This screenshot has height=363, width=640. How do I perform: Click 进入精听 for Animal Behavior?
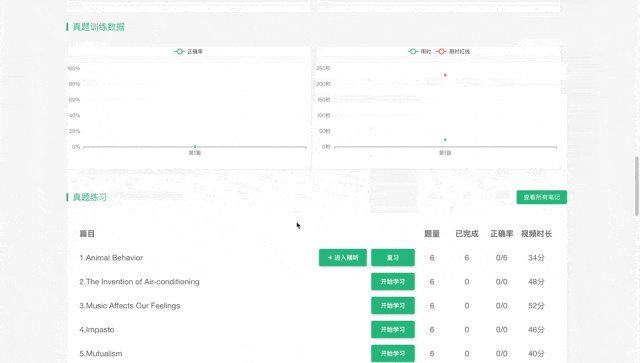pyautogui.click(x=343, y=258)
